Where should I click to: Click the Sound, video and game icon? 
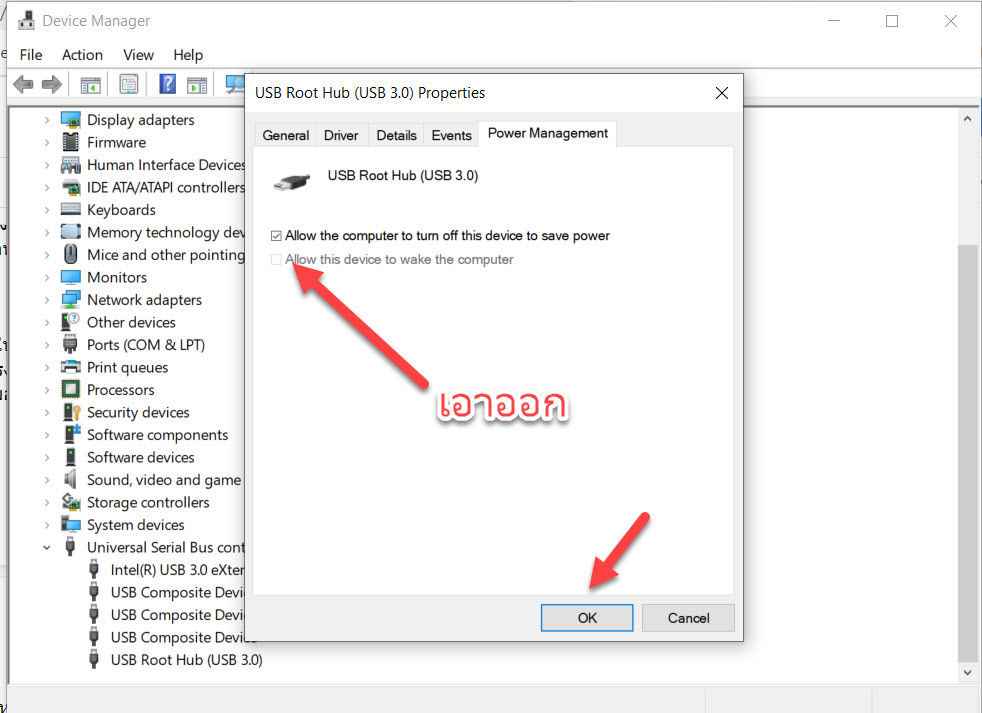(70, 479)
